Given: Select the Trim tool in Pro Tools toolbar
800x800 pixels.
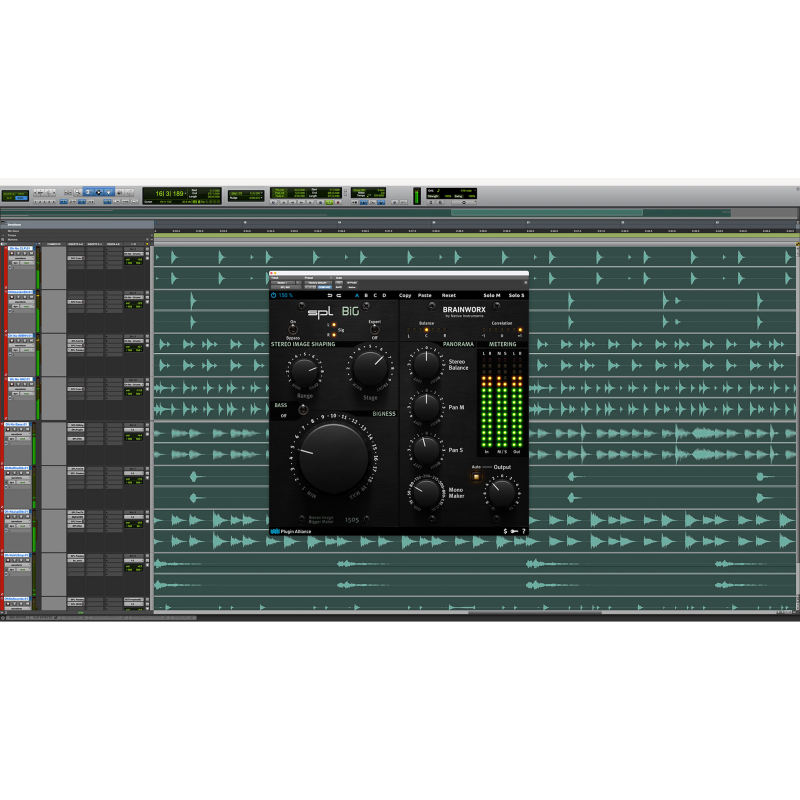Looking at the screenshot, I should (88, 192).
